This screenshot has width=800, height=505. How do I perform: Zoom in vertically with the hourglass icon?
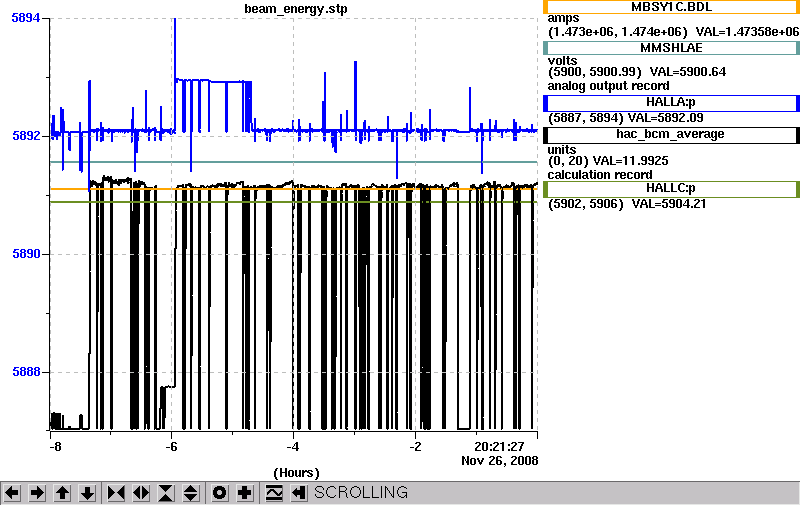click(166, 493)
